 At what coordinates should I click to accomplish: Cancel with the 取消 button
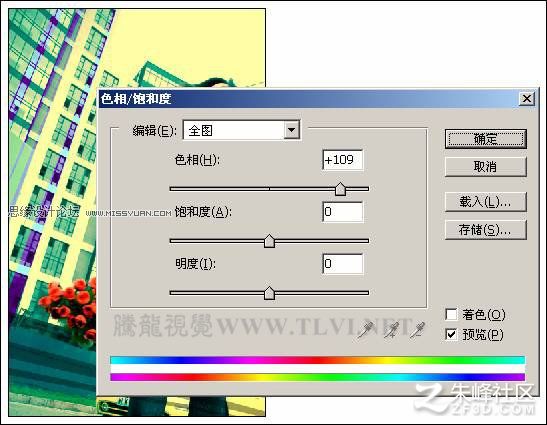[x=486, y=167]
